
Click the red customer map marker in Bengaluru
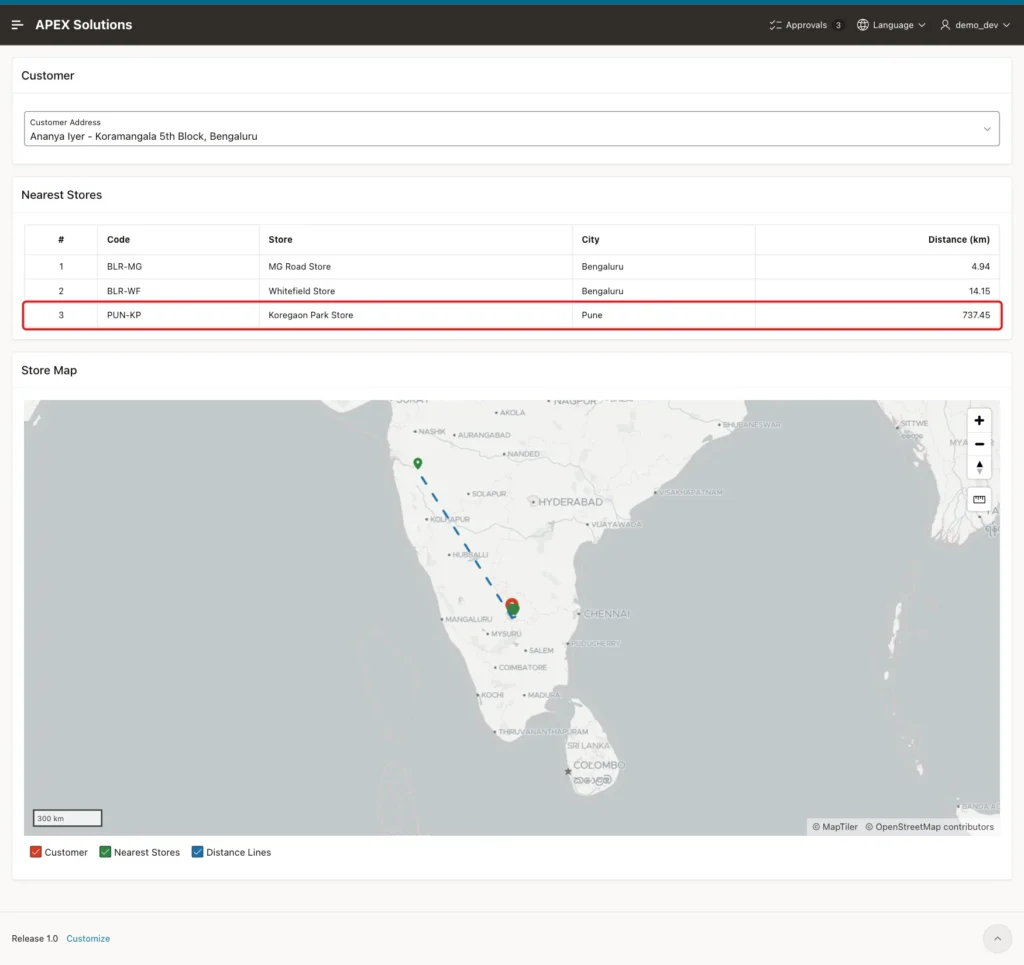point(511,601)
